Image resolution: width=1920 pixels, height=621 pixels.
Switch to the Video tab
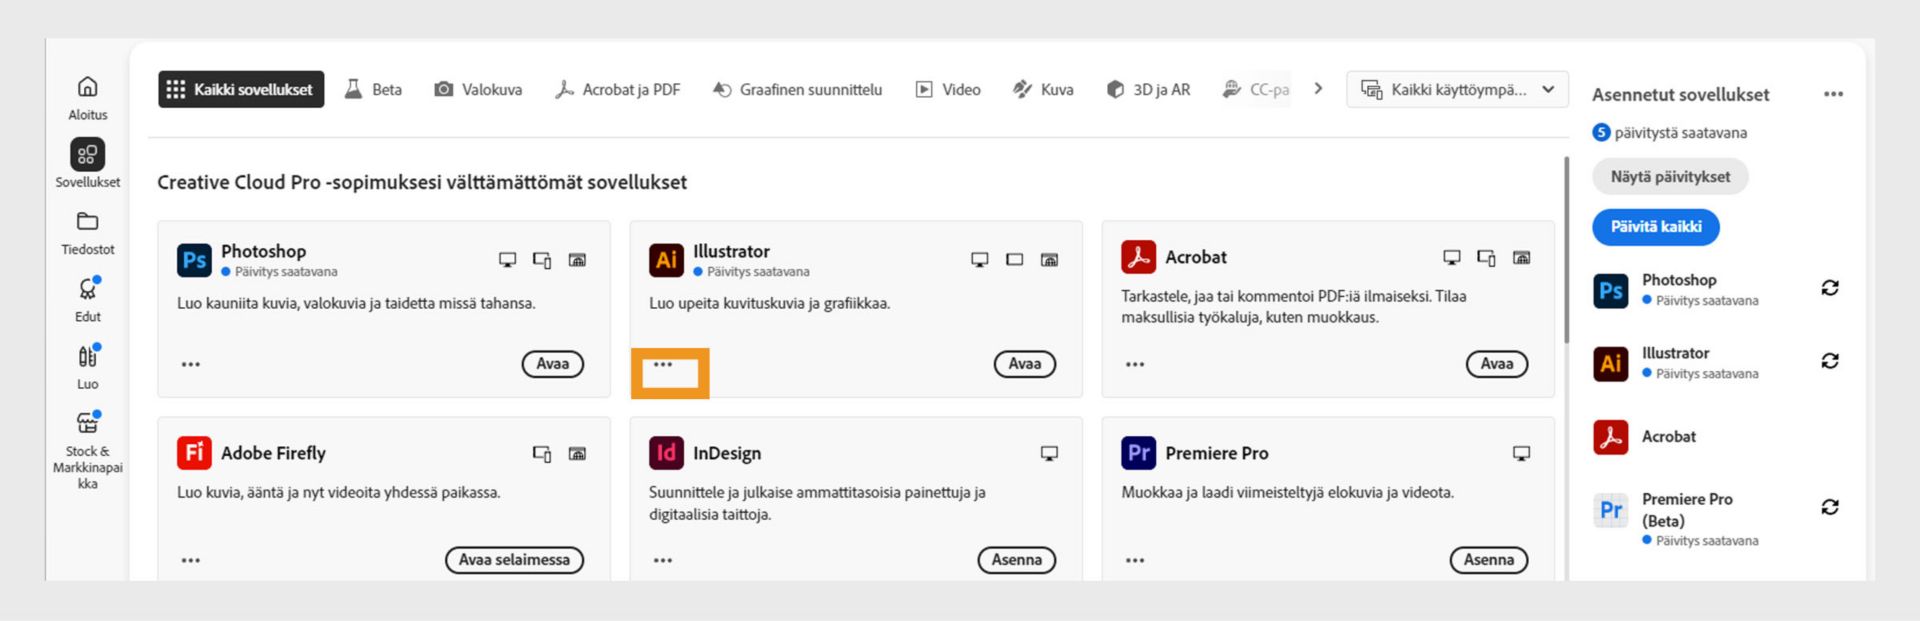click(948, 89)
